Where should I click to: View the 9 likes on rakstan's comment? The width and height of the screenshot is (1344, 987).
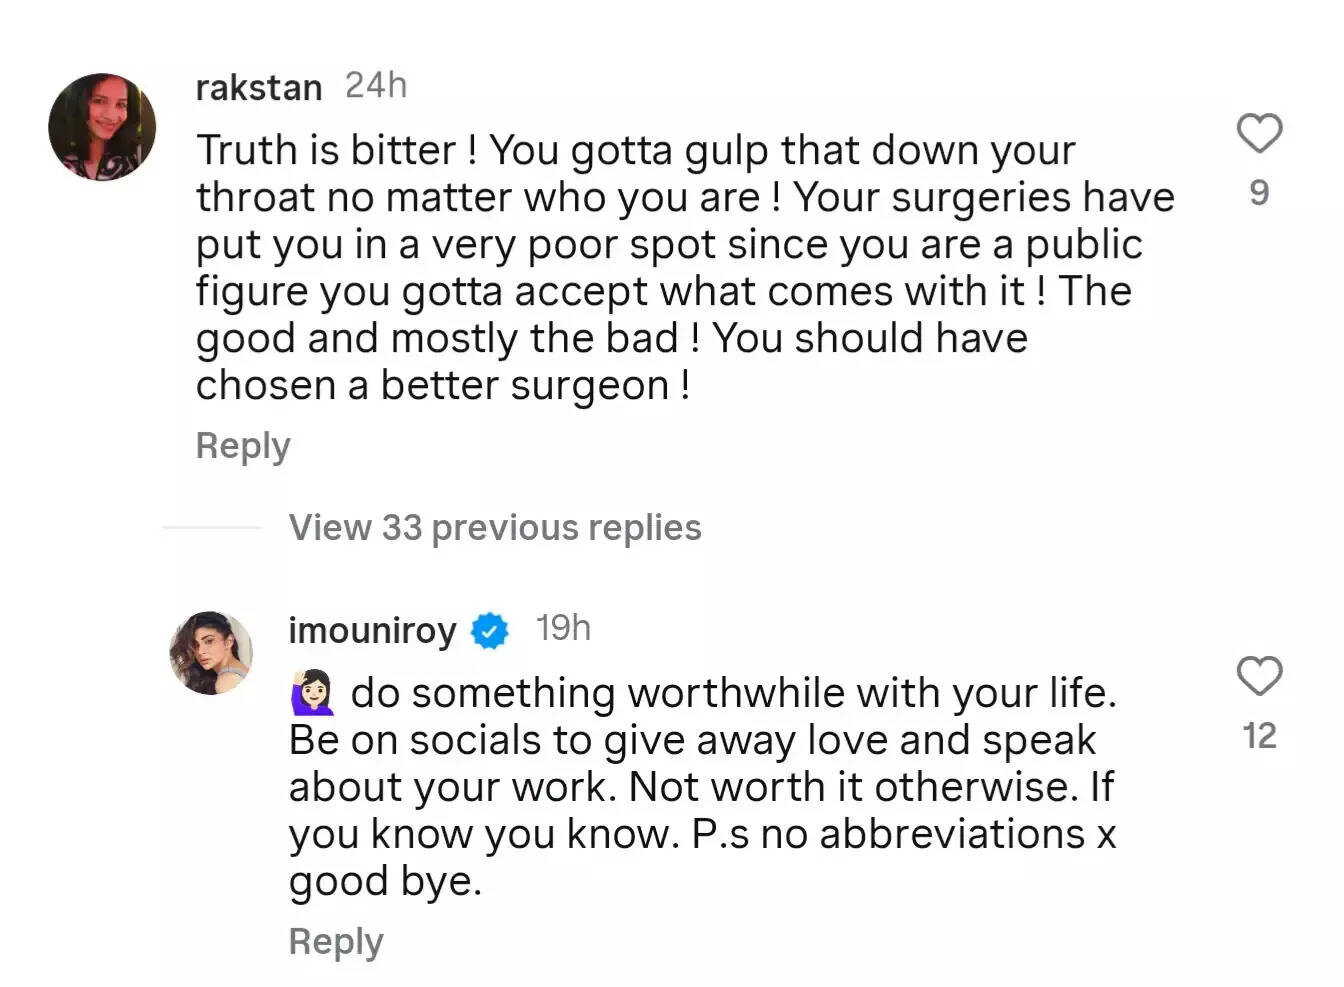[x=1259, y=192]
